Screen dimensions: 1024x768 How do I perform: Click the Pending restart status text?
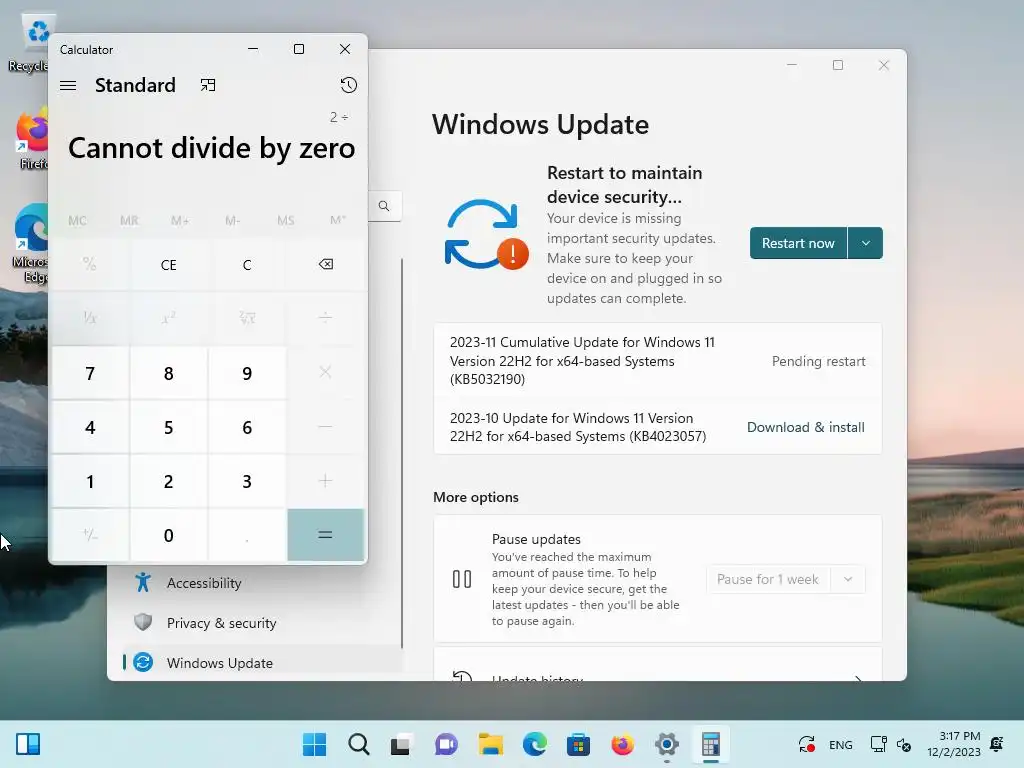coord(818,361)
